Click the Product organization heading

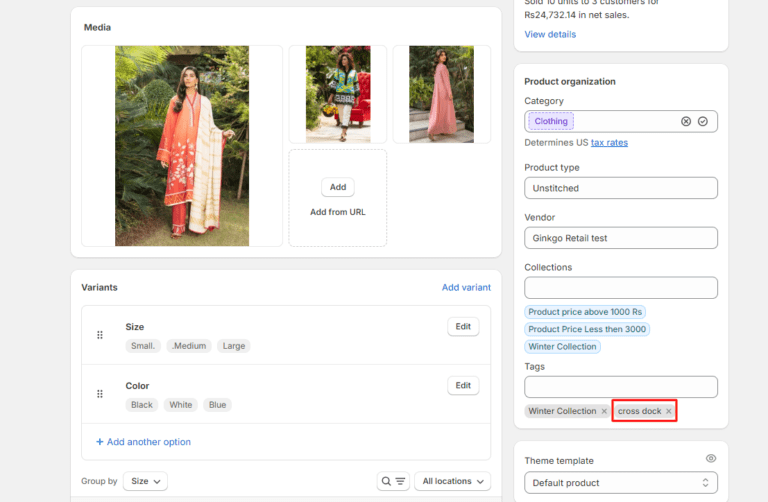[570, 82]
